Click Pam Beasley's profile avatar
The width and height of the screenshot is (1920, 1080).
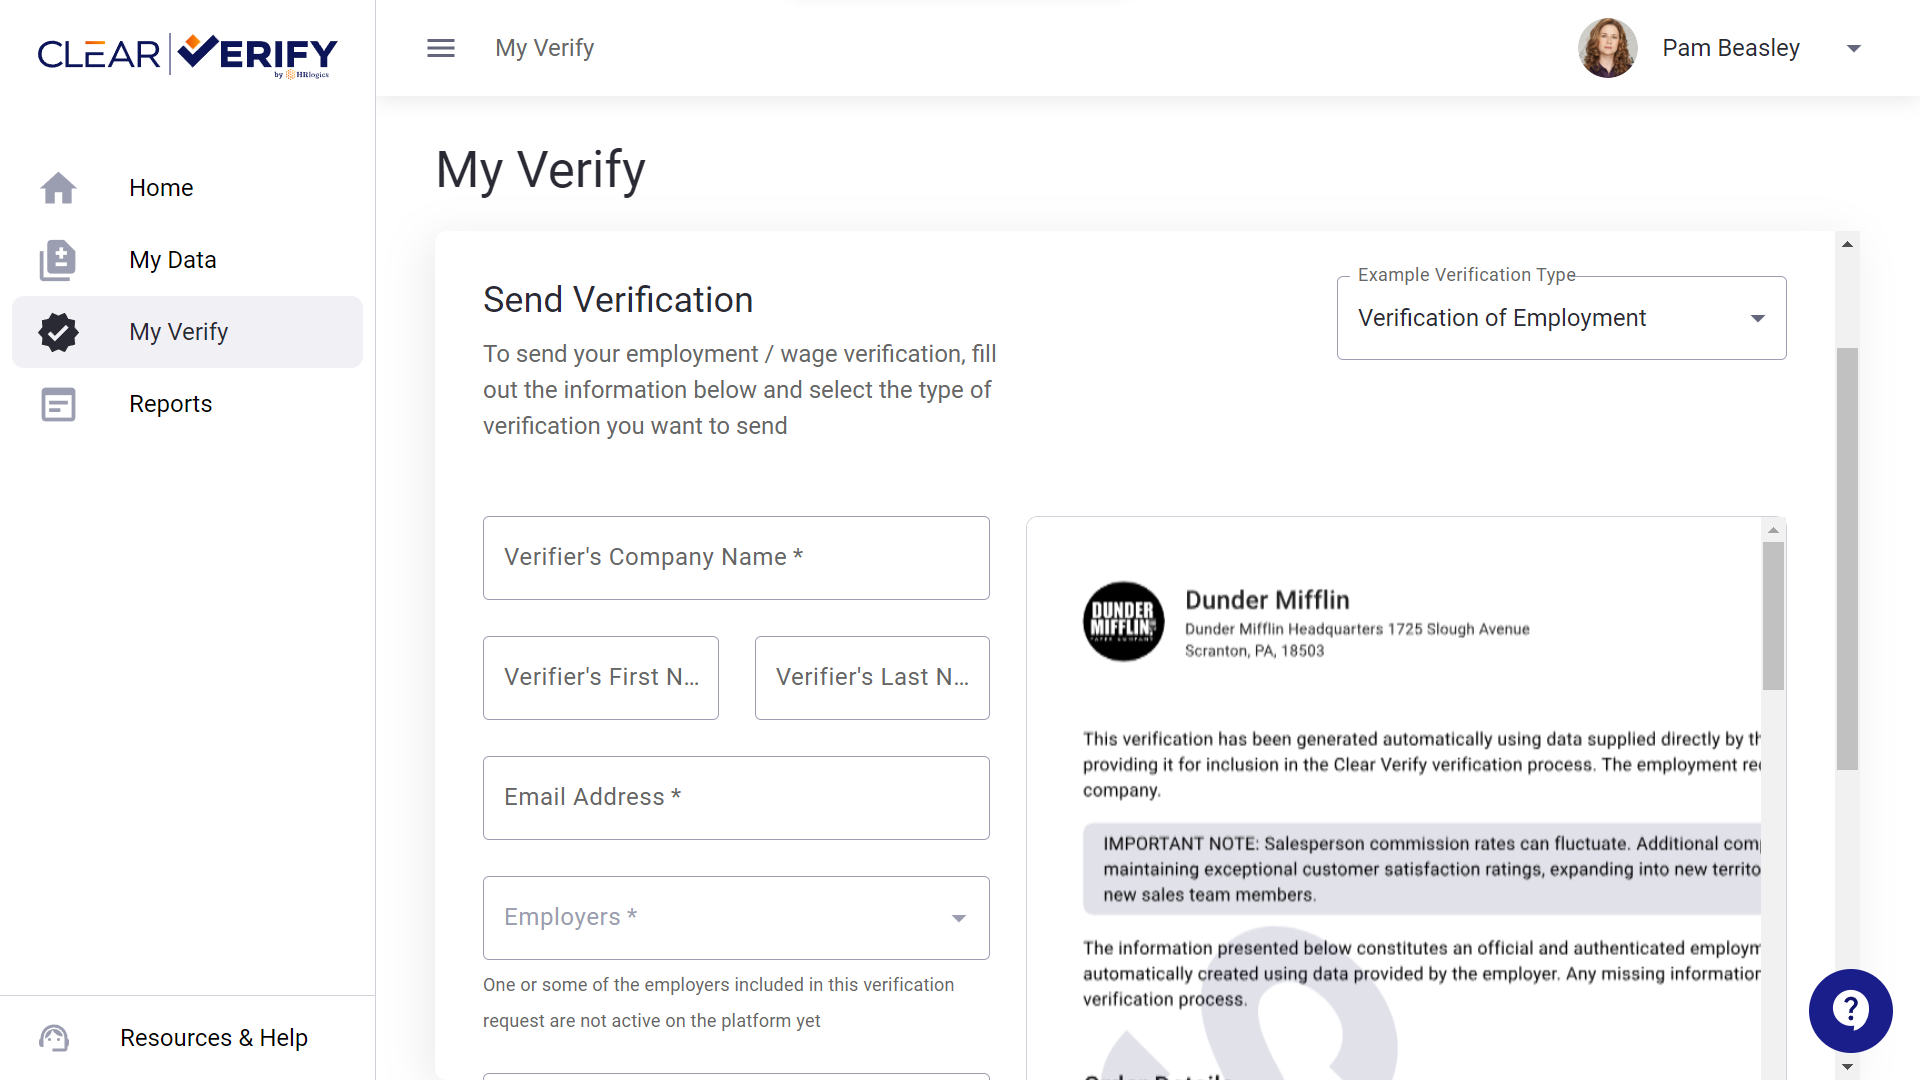pos(1608,48)
